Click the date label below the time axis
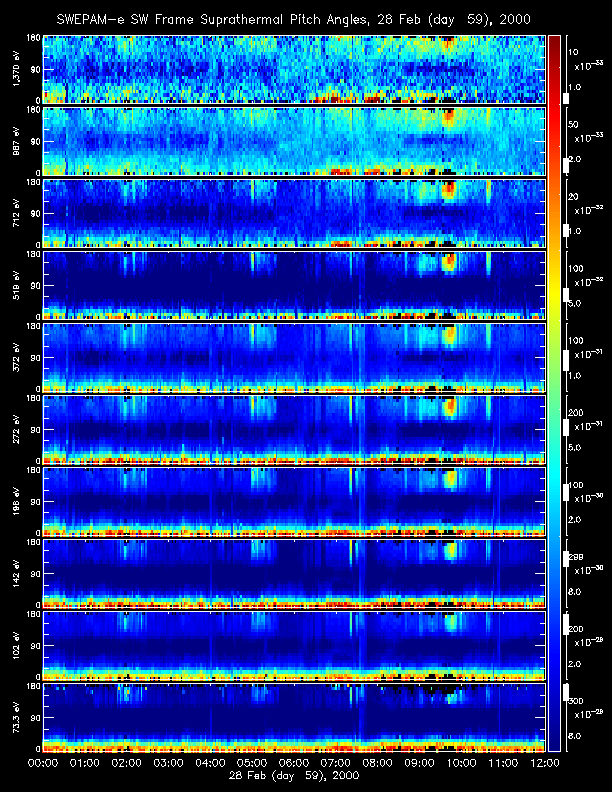The height and width of the screenshot is (792, 612). 293,776
